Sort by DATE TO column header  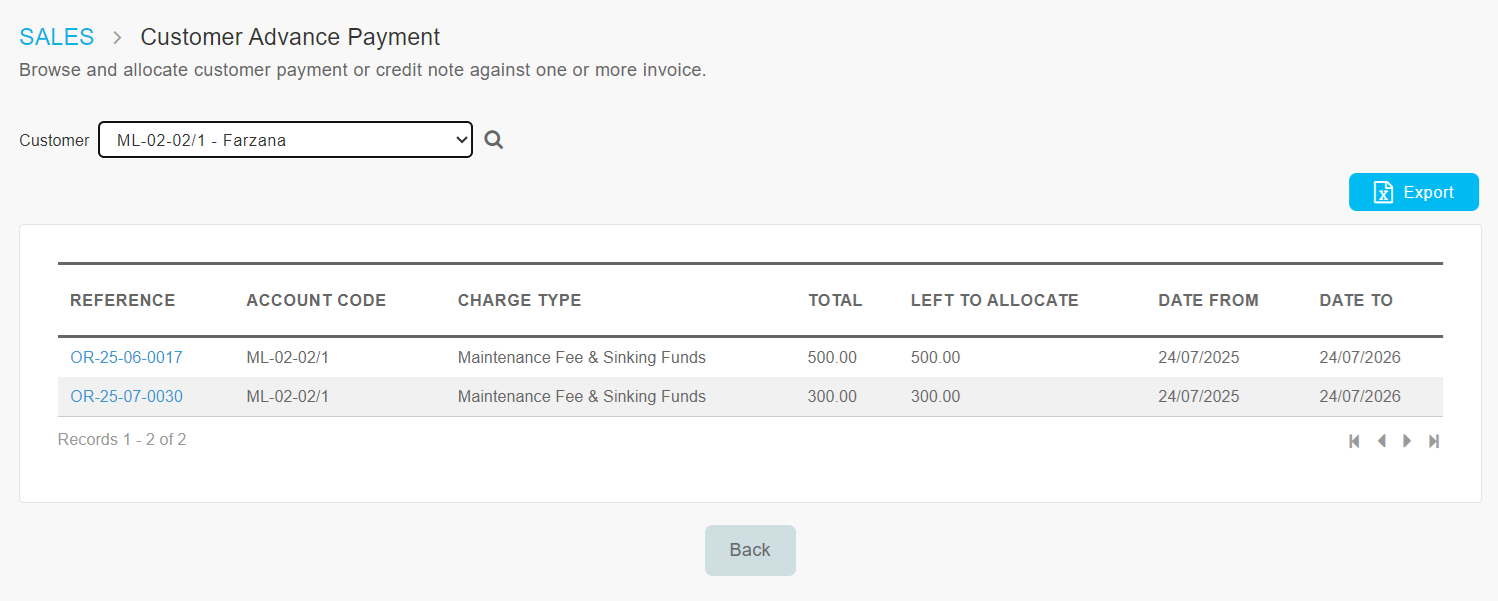point(1356,300)
